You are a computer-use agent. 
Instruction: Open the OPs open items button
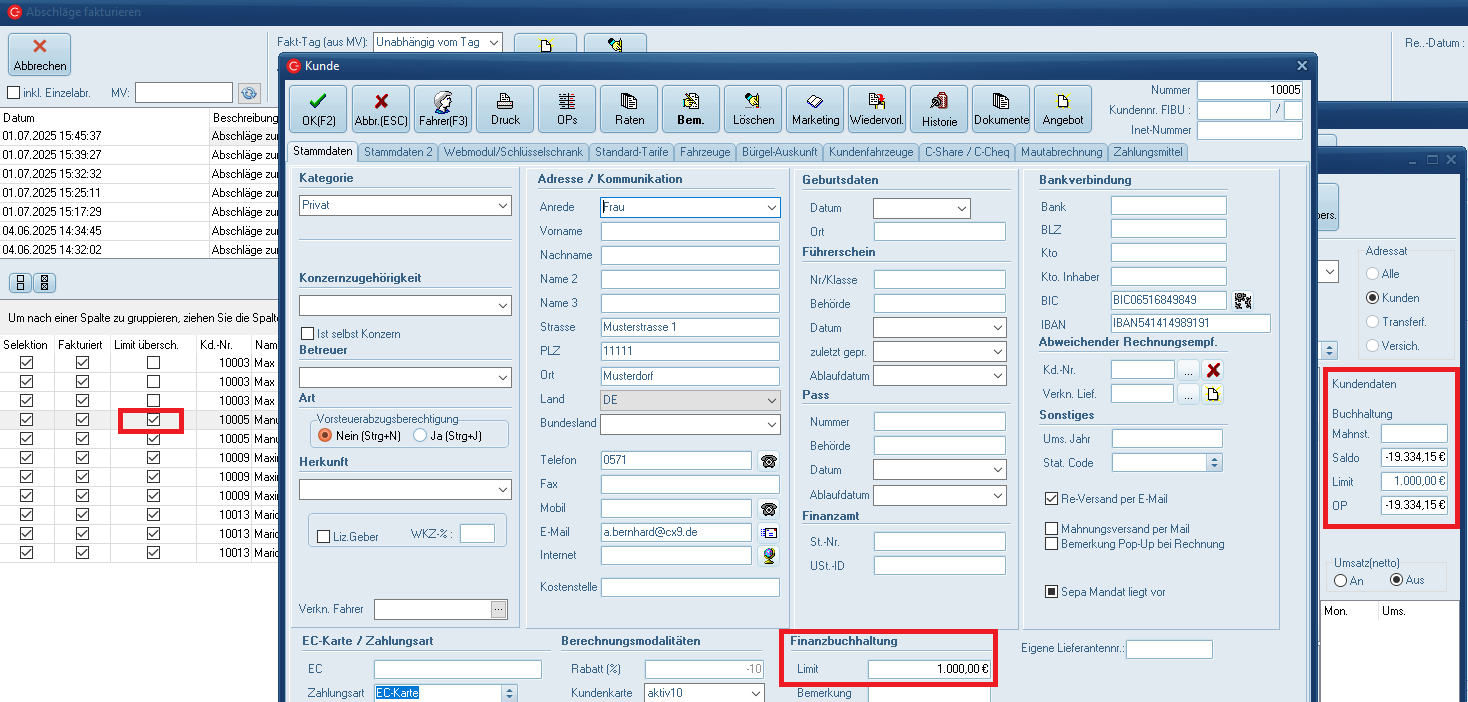coord(567,109)
